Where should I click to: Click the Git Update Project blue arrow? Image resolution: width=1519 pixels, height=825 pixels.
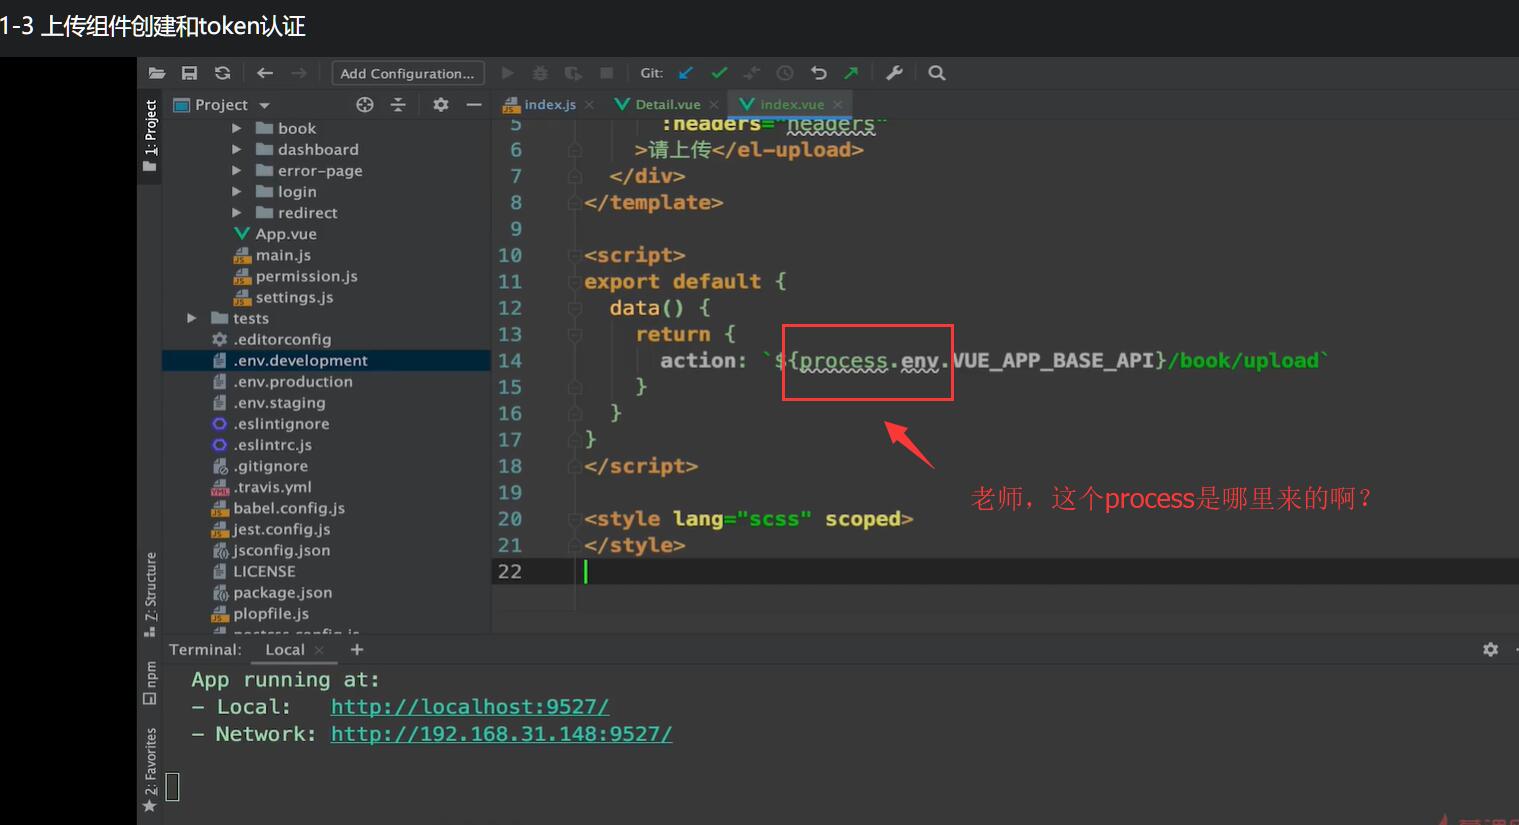pyautogui.click(x=686, y=73)
